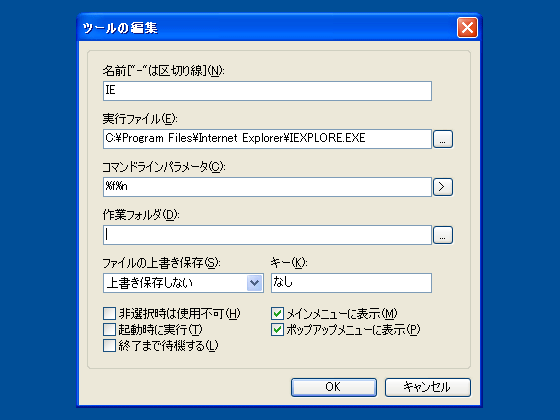Viewport: 560px width, 420px height.
Task: Enable 終了まで待機する checkbox
Action: tap(109, 345)
